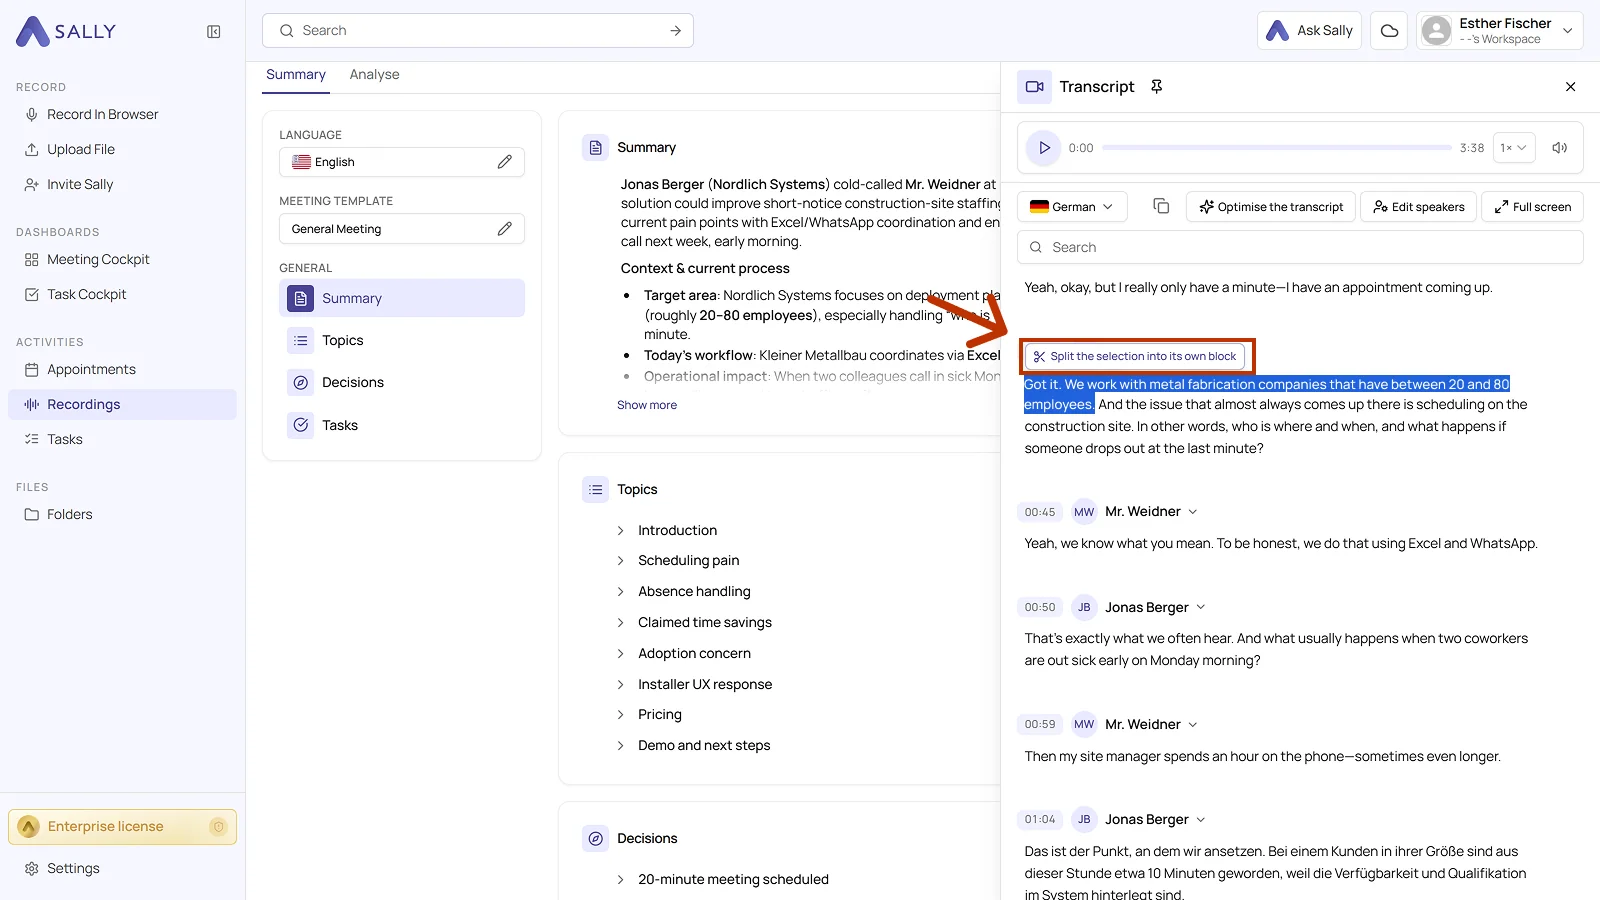The width and height of the screenshot is (1600, 900).
Task: Open Optimise the transcript
Action: click(1271, 207)
